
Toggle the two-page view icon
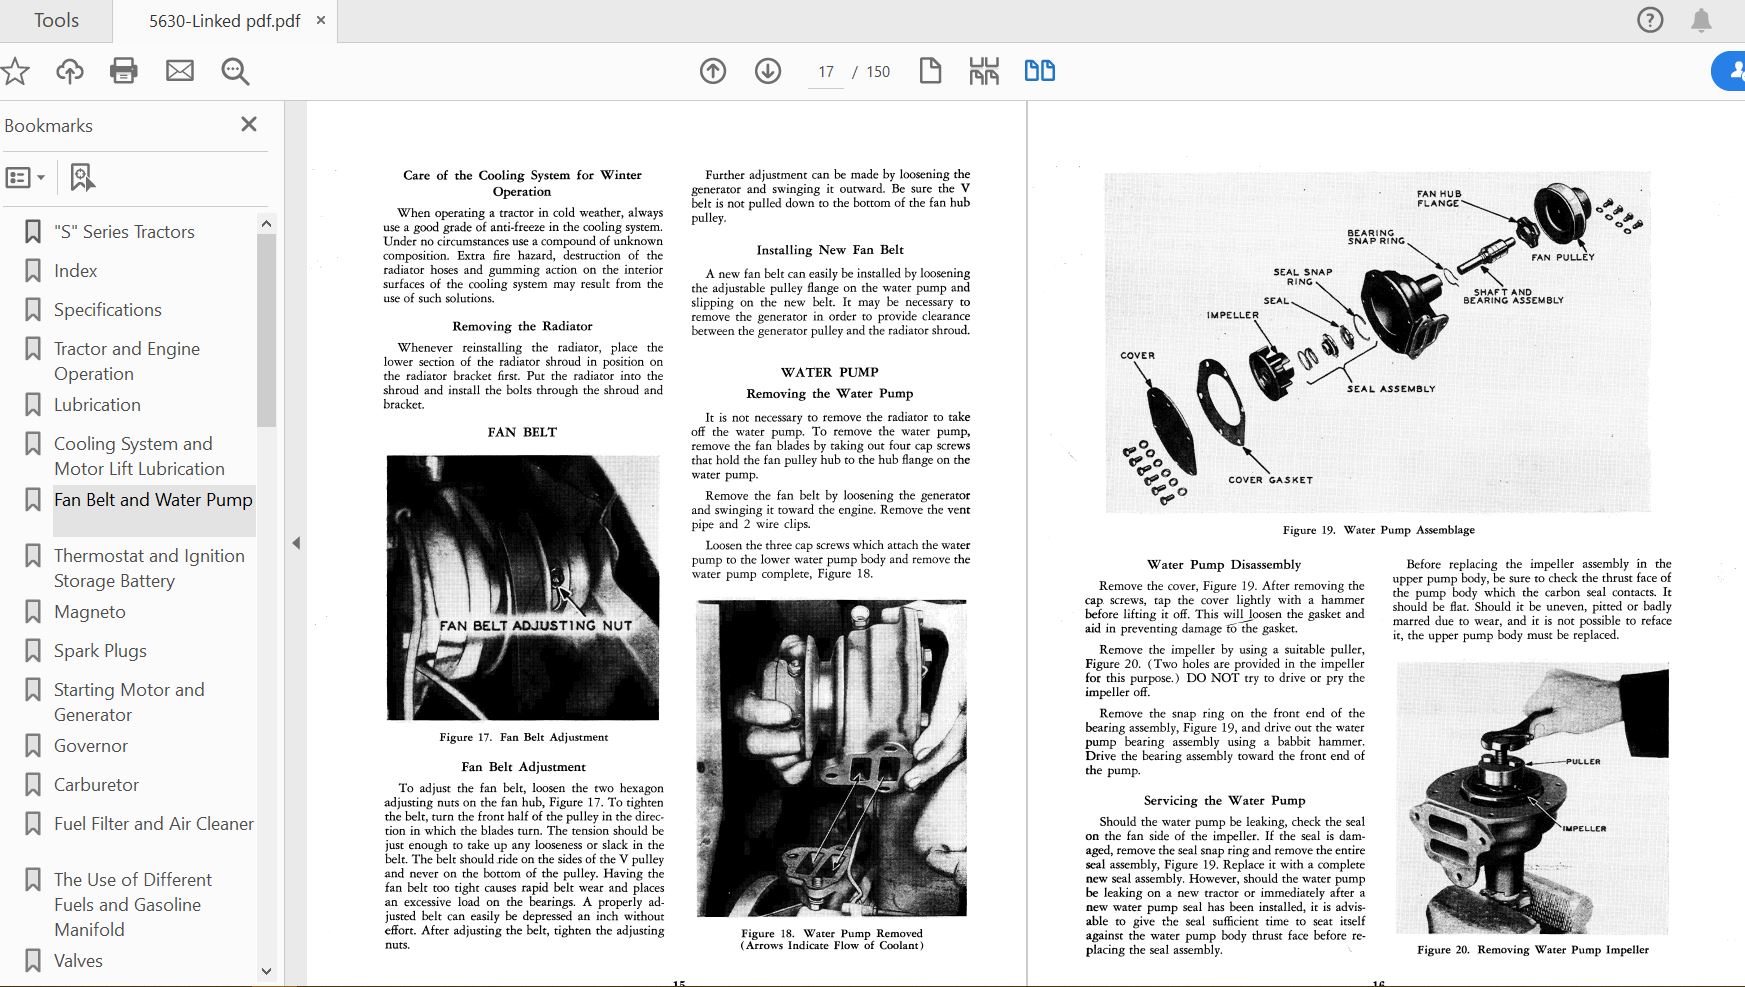point(1040,71)
